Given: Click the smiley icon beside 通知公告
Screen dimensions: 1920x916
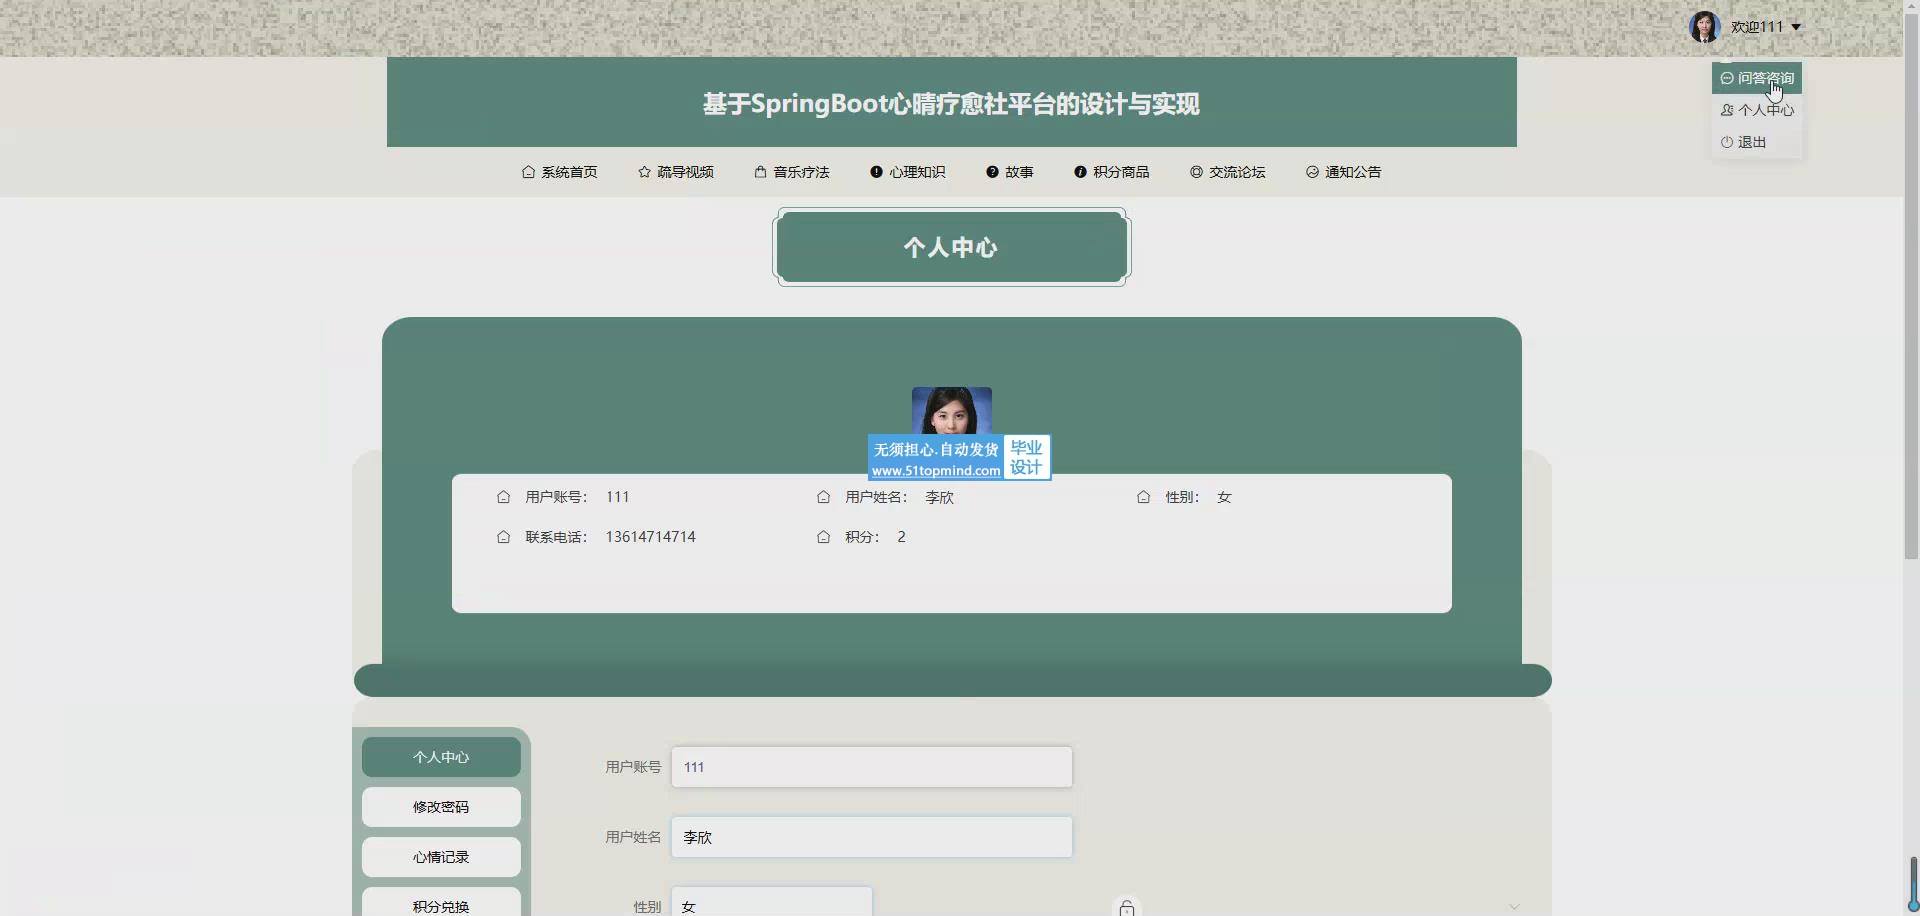Looking at the screenshot, I should (x=1312, y=172).
